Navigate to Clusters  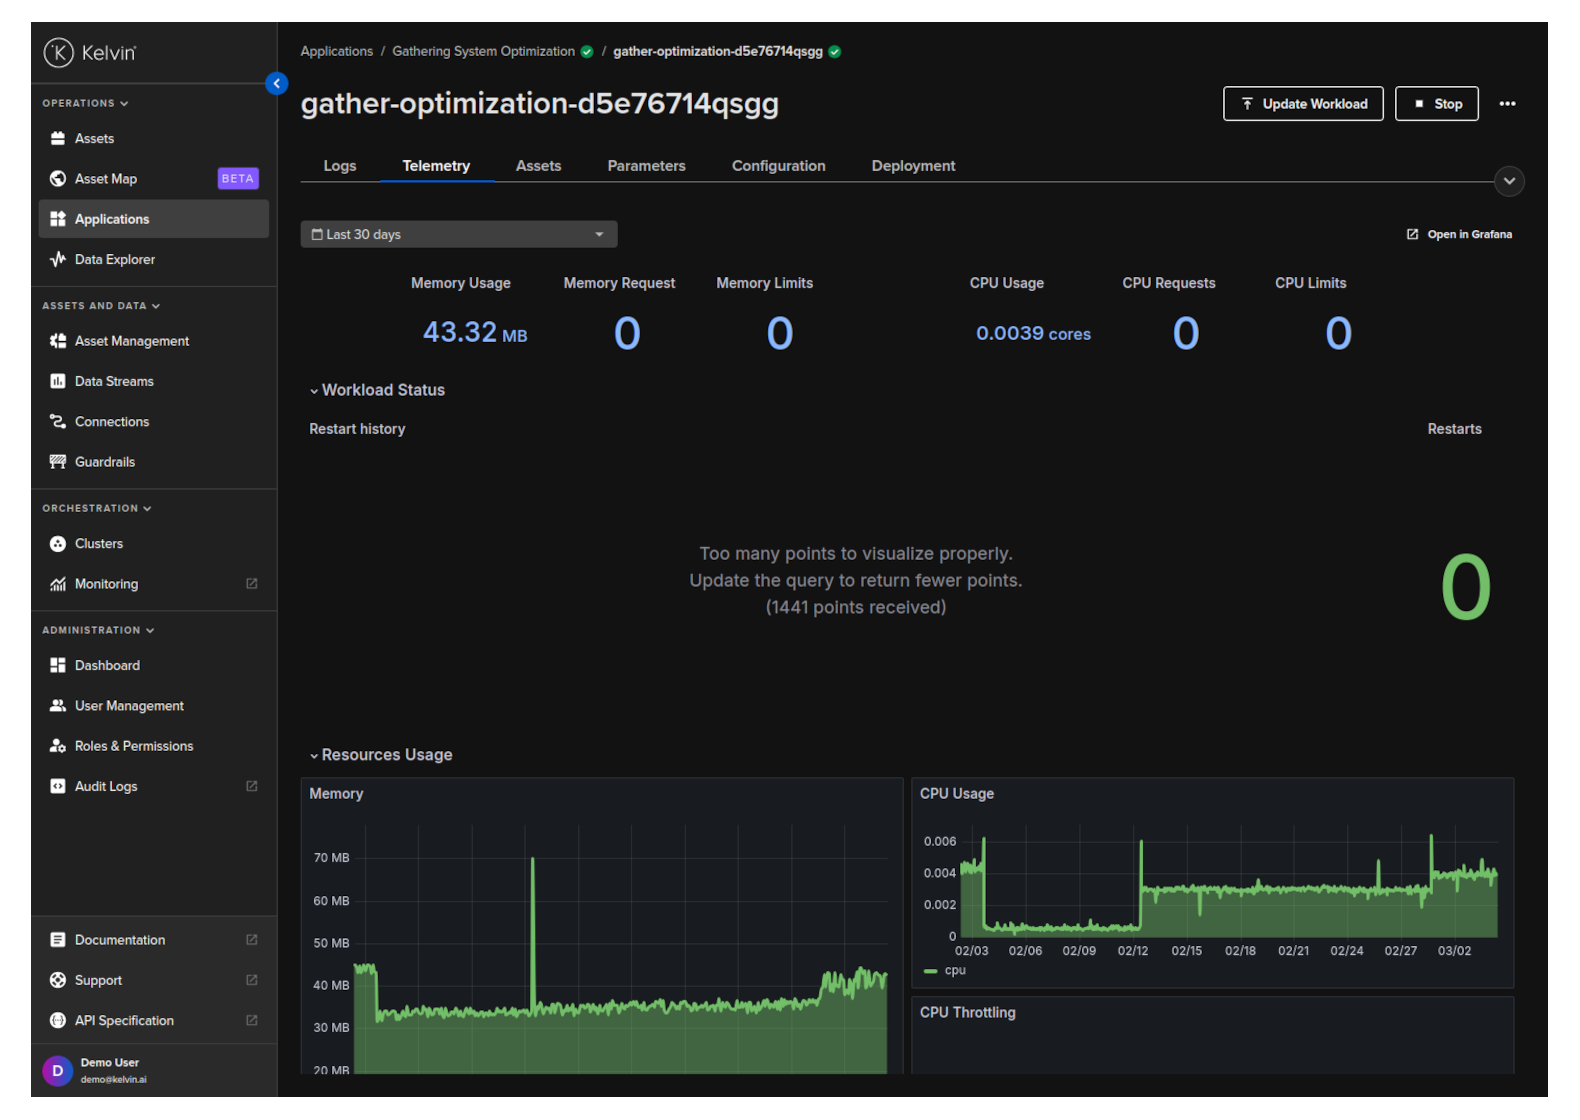click(99, 544)
